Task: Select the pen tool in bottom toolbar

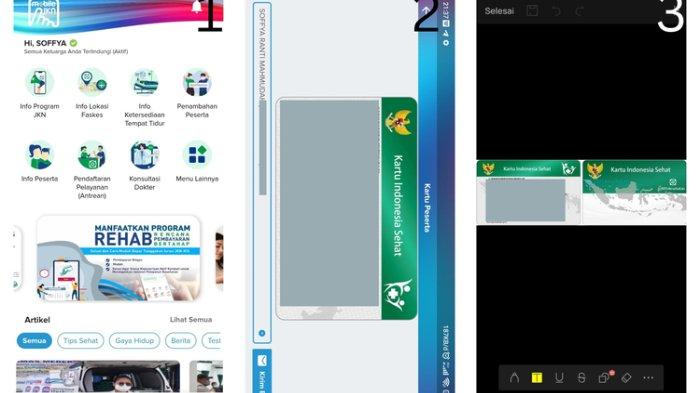Action: [x=514, y=378]
